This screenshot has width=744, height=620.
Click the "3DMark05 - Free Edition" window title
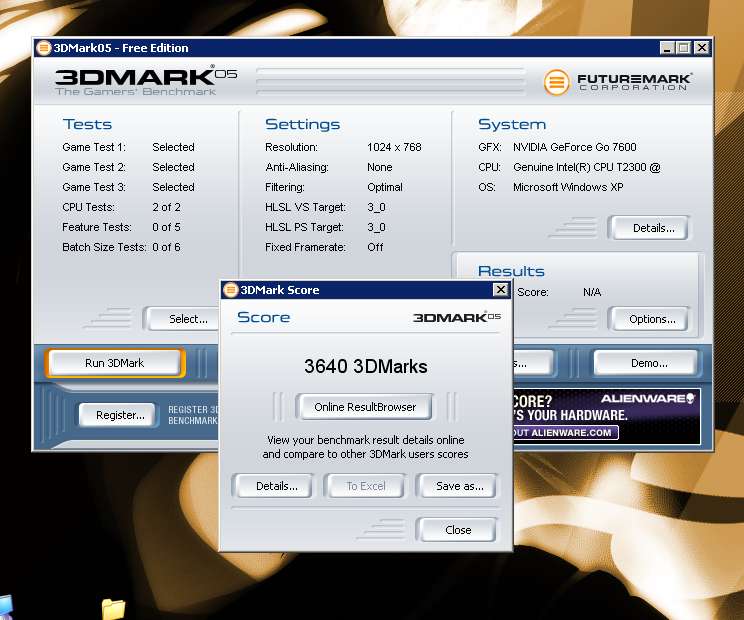click(121, 48)
